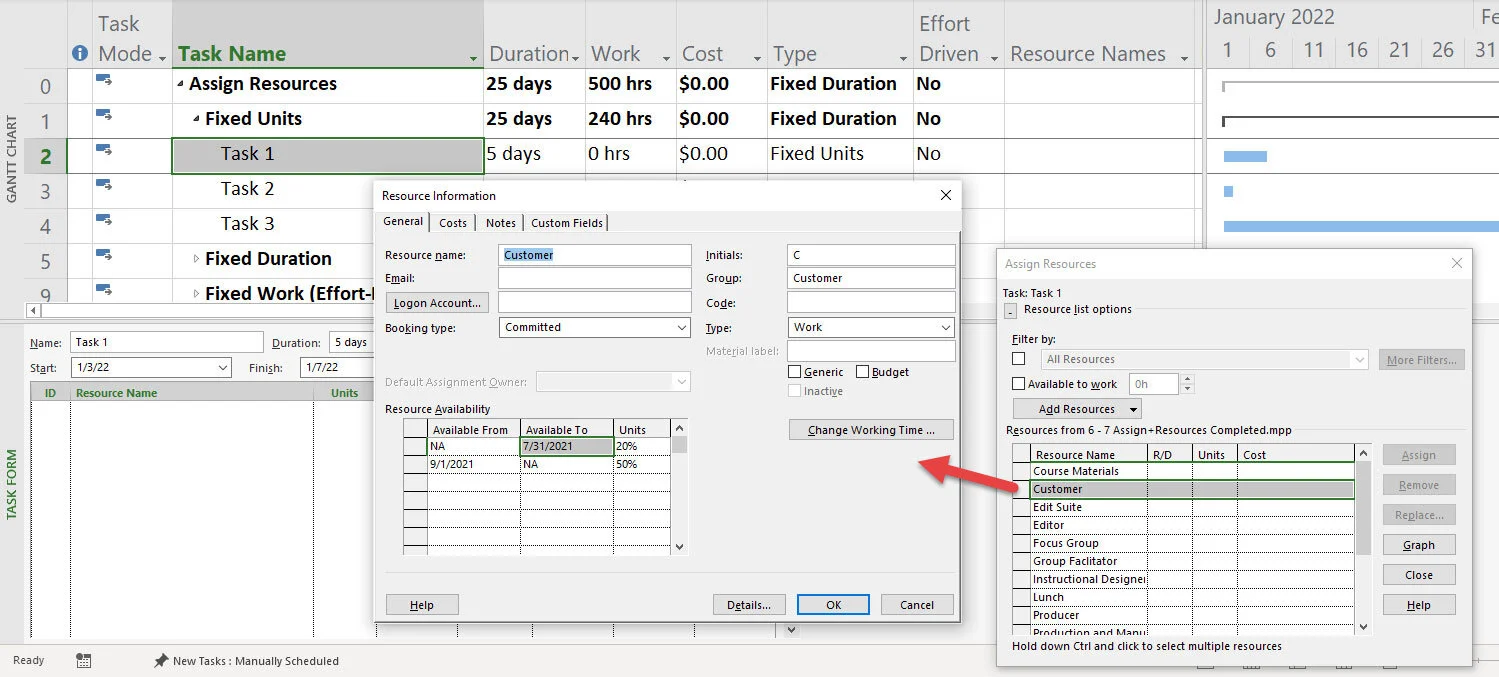This screenshot has height=677, width=1499.
Task: Toggle the Generic checkbox
Action: click(795, 372)
